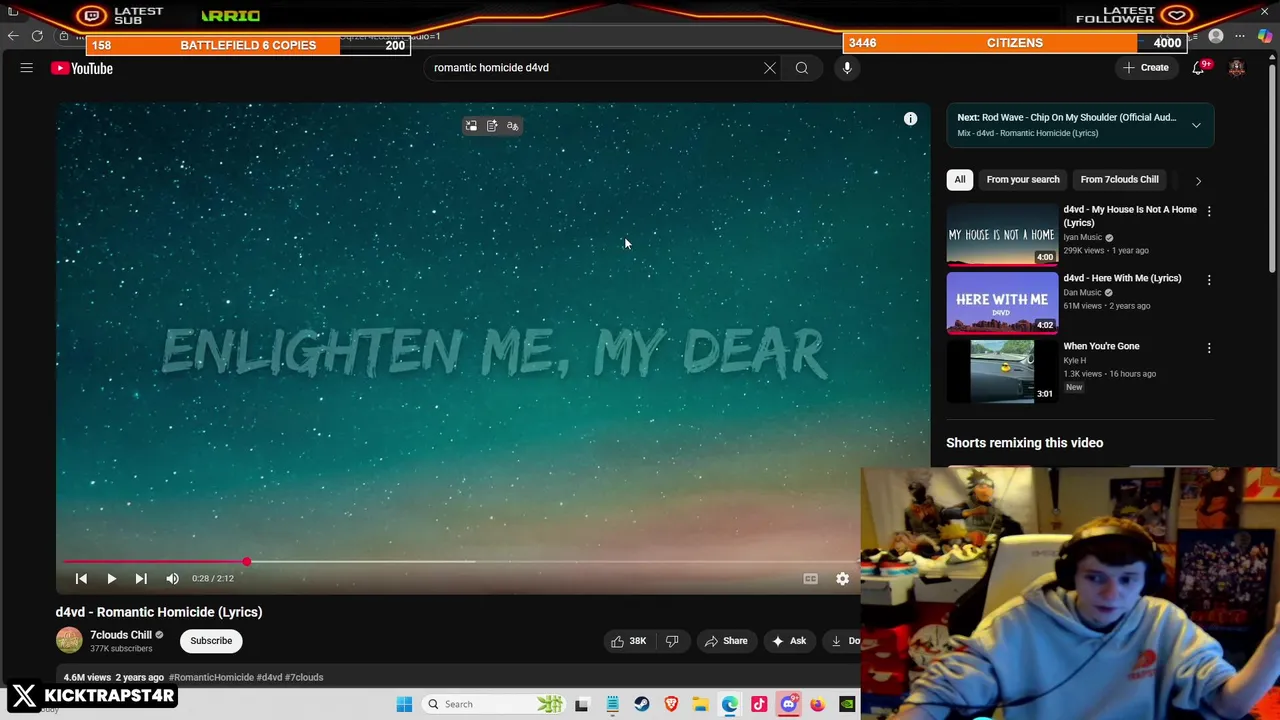Image resolution: width=1280 pixels, height=720 pixels.
Task: Select the From 7clouds Chill chip
Action: (x=1119, y=180)
